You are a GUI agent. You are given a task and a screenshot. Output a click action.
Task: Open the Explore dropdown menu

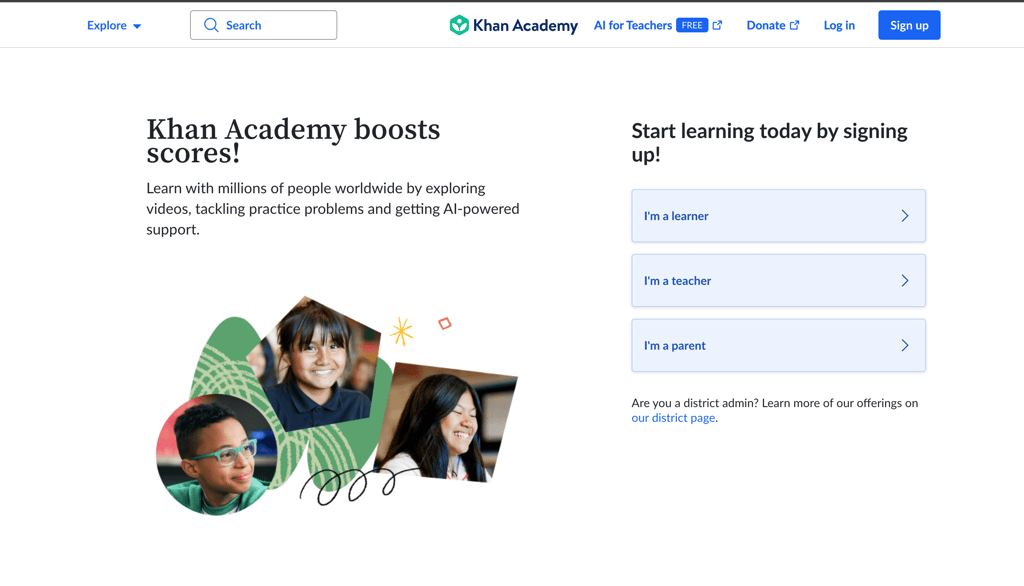coord(106,25)
